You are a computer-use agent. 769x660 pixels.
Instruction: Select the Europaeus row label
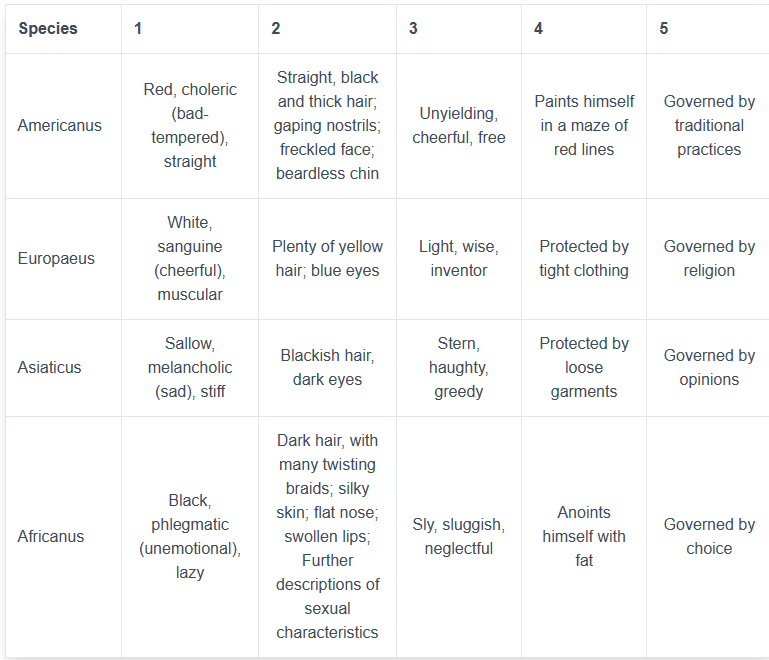(x=56, y=258)
